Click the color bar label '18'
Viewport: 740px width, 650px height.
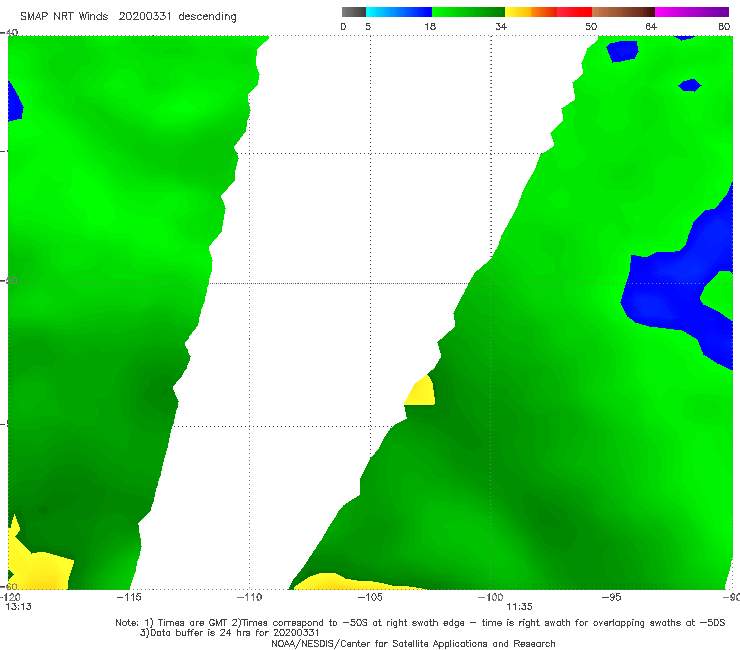pos(430,27)
